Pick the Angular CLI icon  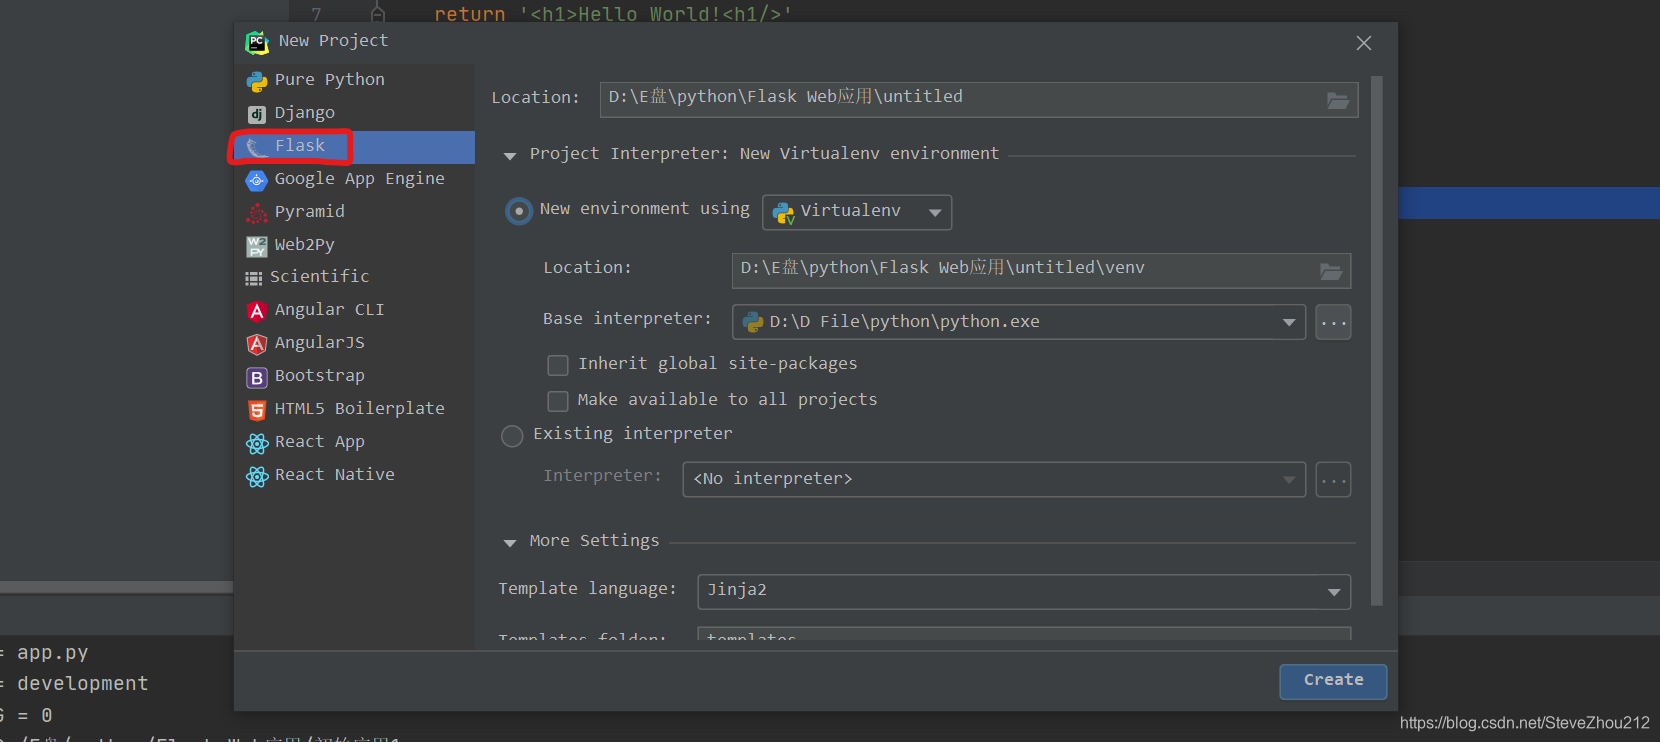(x=257, y=311)
